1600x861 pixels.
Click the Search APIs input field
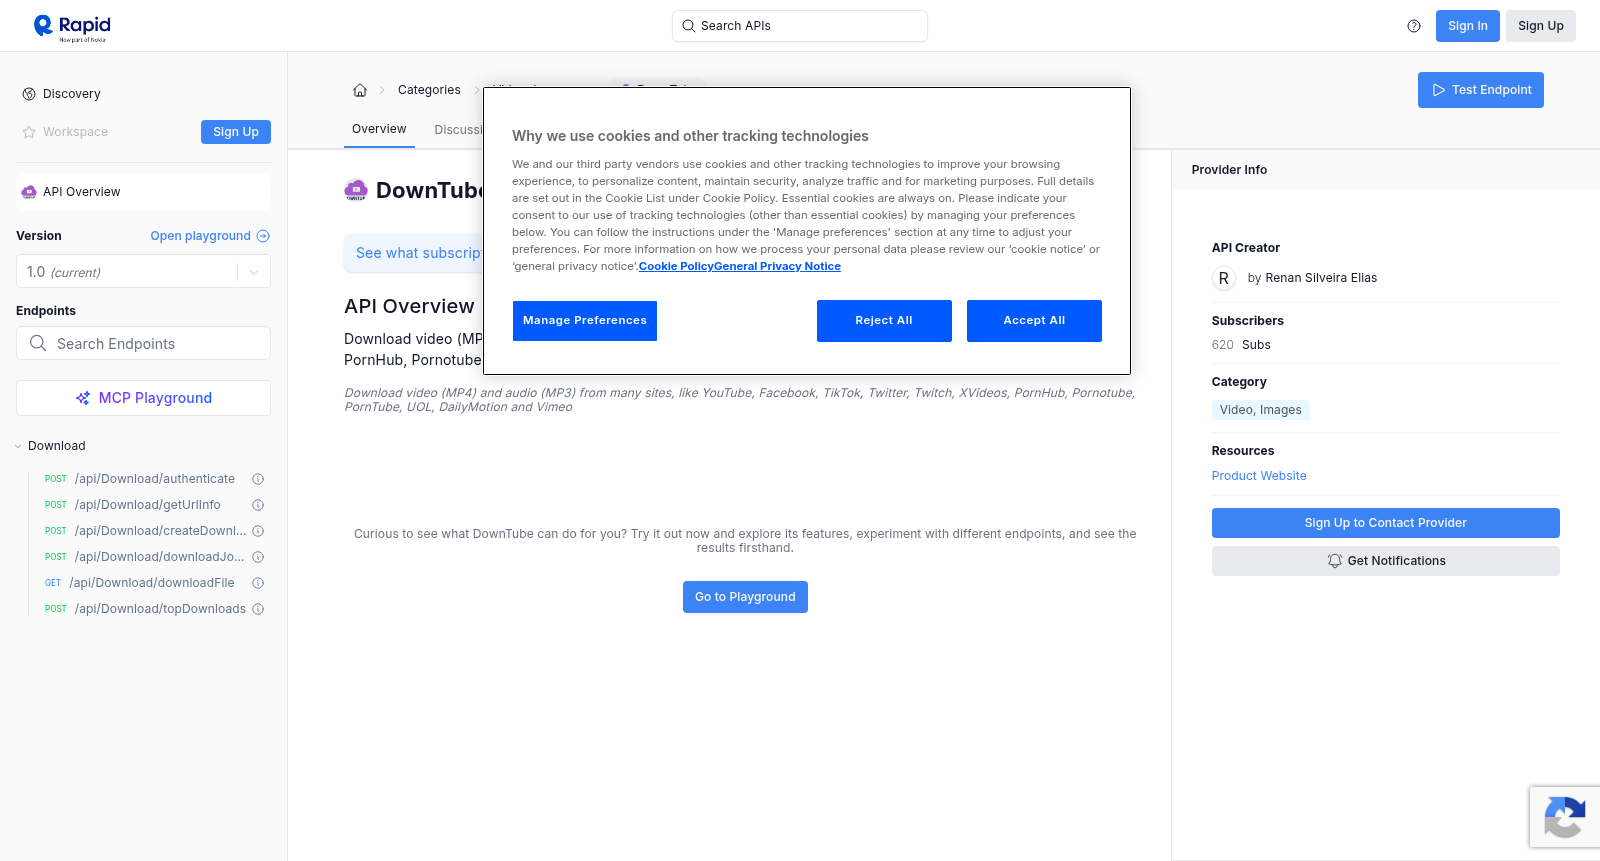tap(800, 26)
